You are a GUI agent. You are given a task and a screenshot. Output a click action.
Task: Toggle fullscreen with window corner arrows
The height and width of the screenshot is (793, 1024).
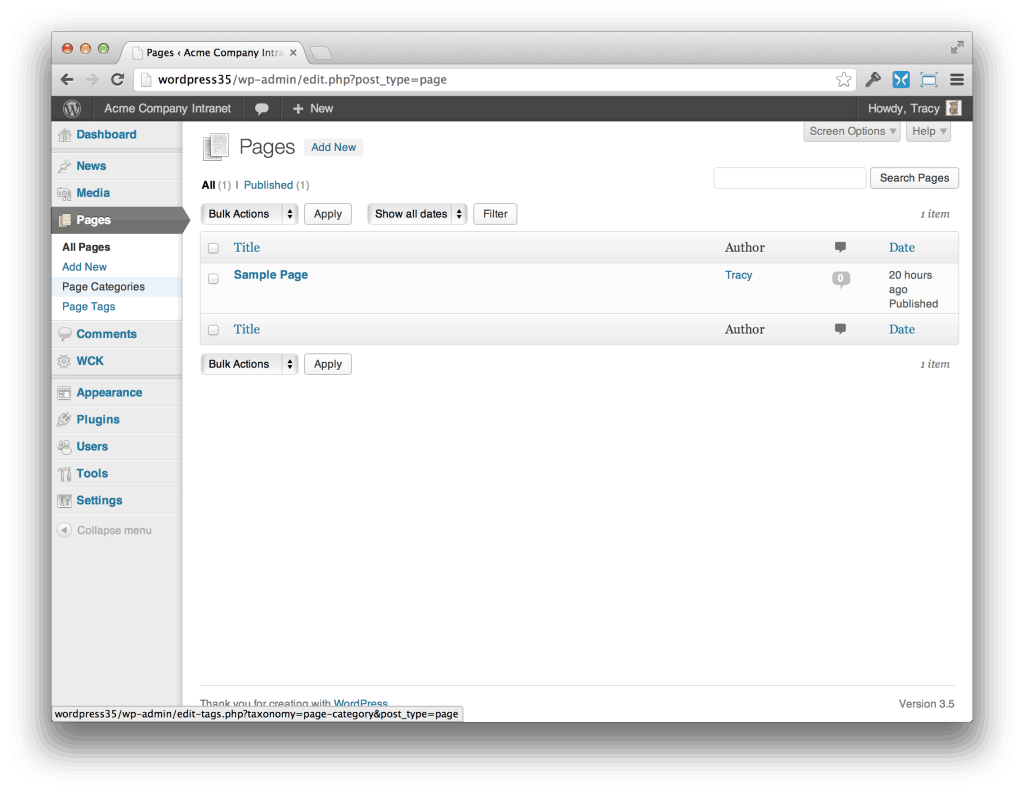click(957, 48)
